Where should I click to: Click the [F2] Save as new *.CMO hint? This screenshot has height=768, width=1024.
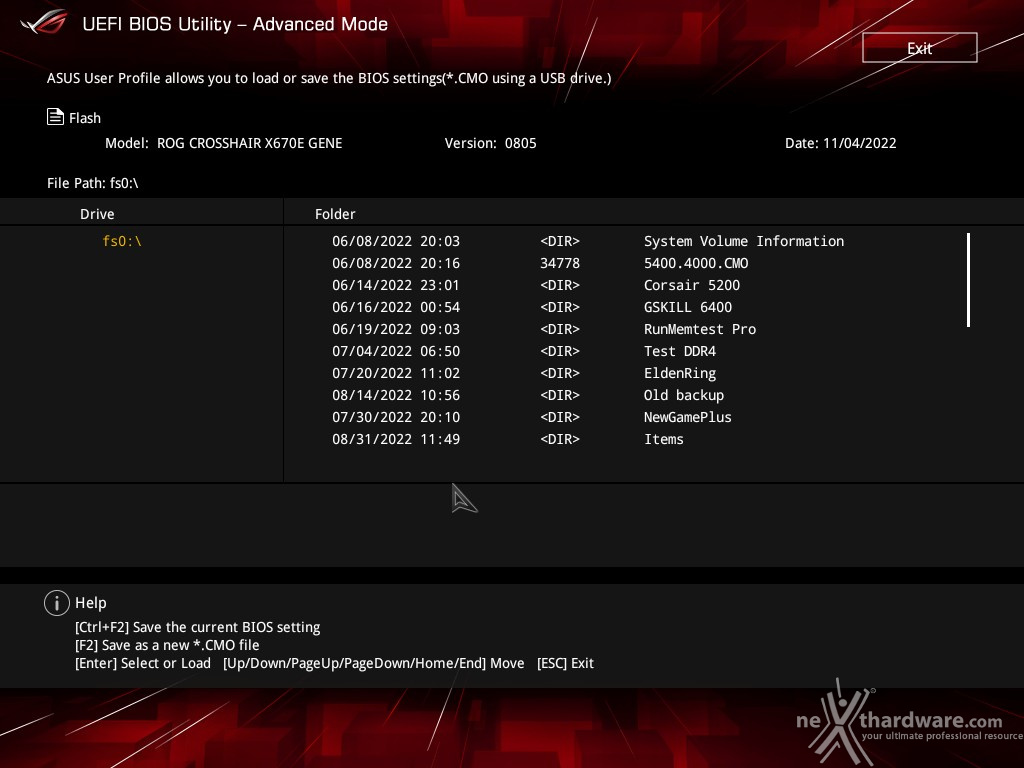tap(167, 645)
